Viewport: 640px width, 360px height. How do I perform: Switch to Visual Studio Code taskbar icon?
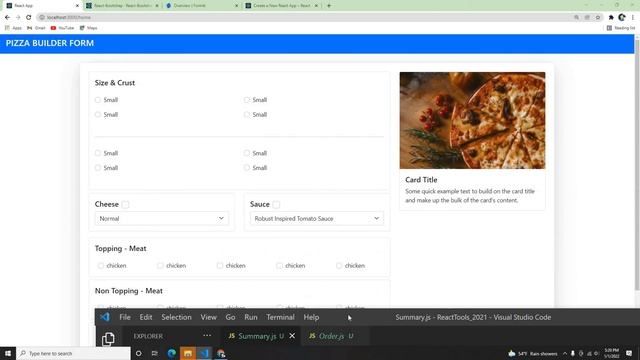[x=204, y=353]
